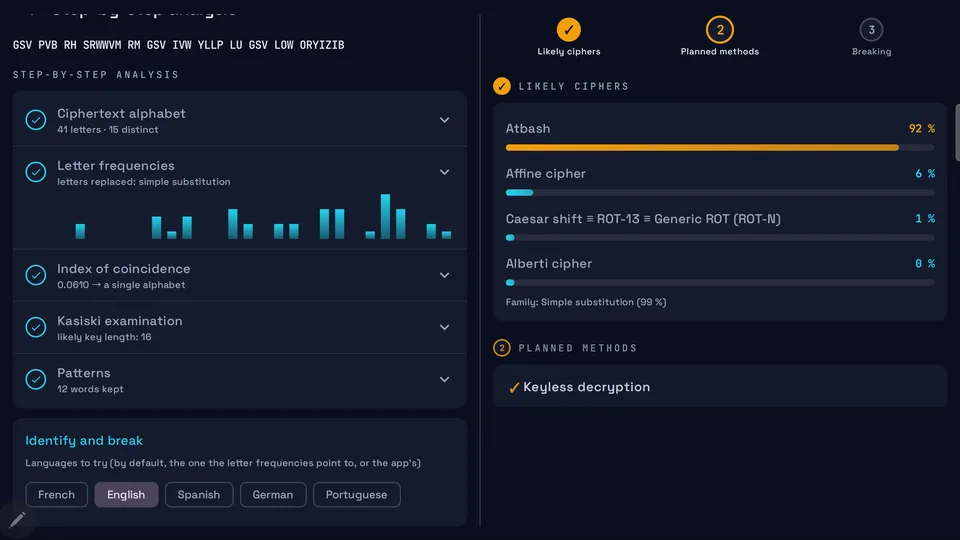Expand the Patterns section chevron
The image size is (960, 540).
tap(444, 379)
